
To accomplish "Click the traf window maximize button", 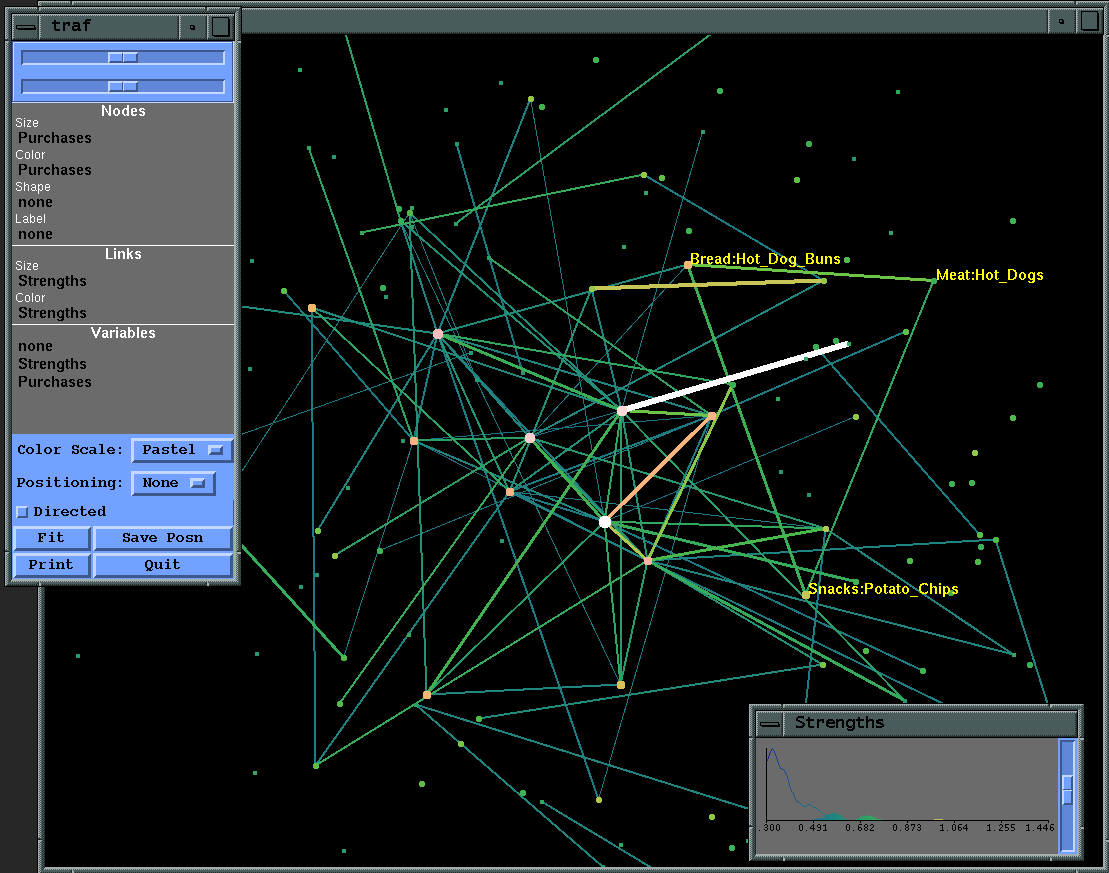I will point(221,27).
